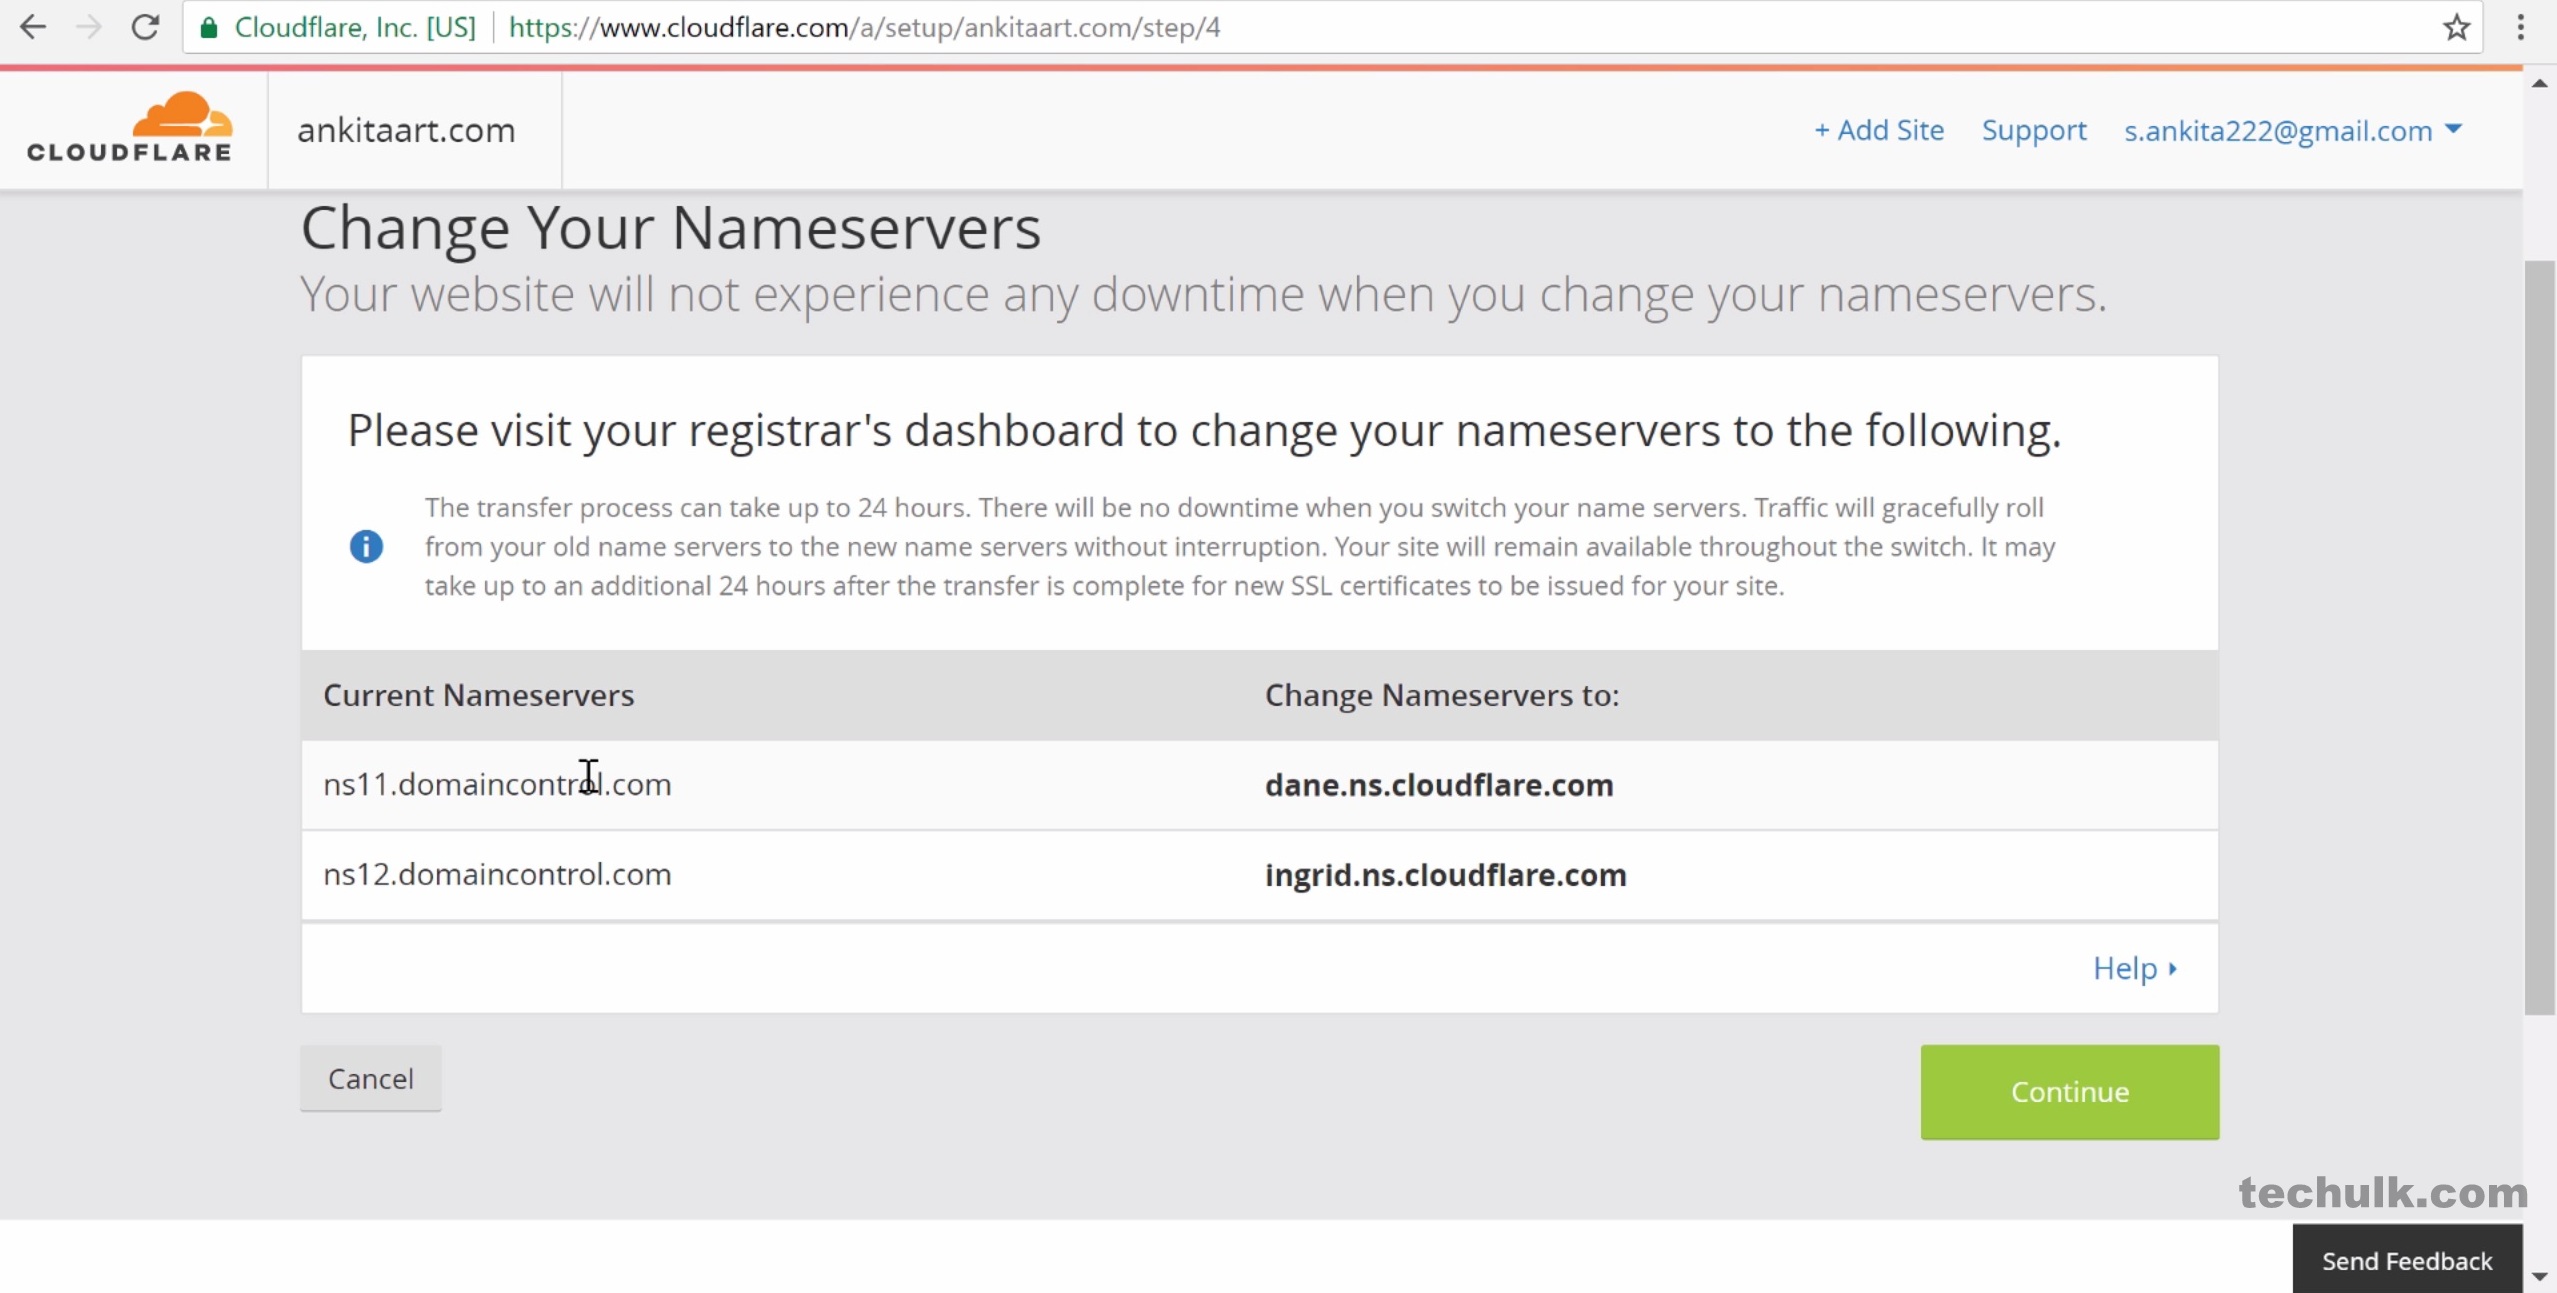Click the blue info circle icon

click(x=366, y=546)
